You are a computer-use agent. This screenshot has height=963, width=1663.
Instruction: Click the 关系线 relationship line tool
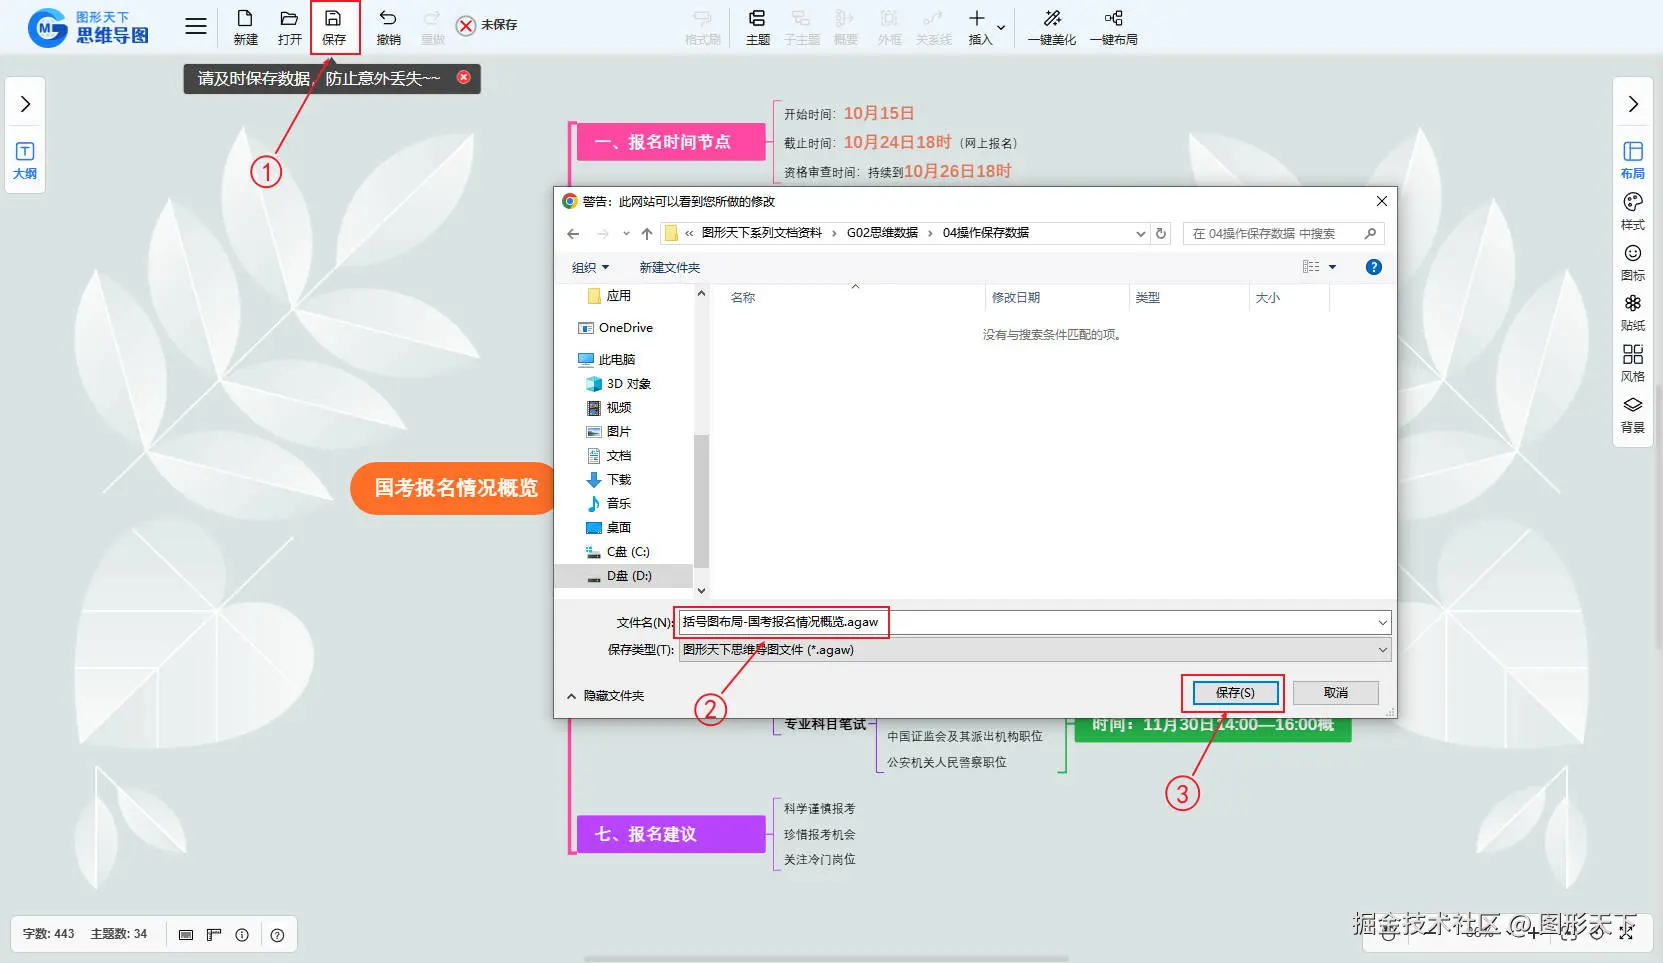pos(933,27)
